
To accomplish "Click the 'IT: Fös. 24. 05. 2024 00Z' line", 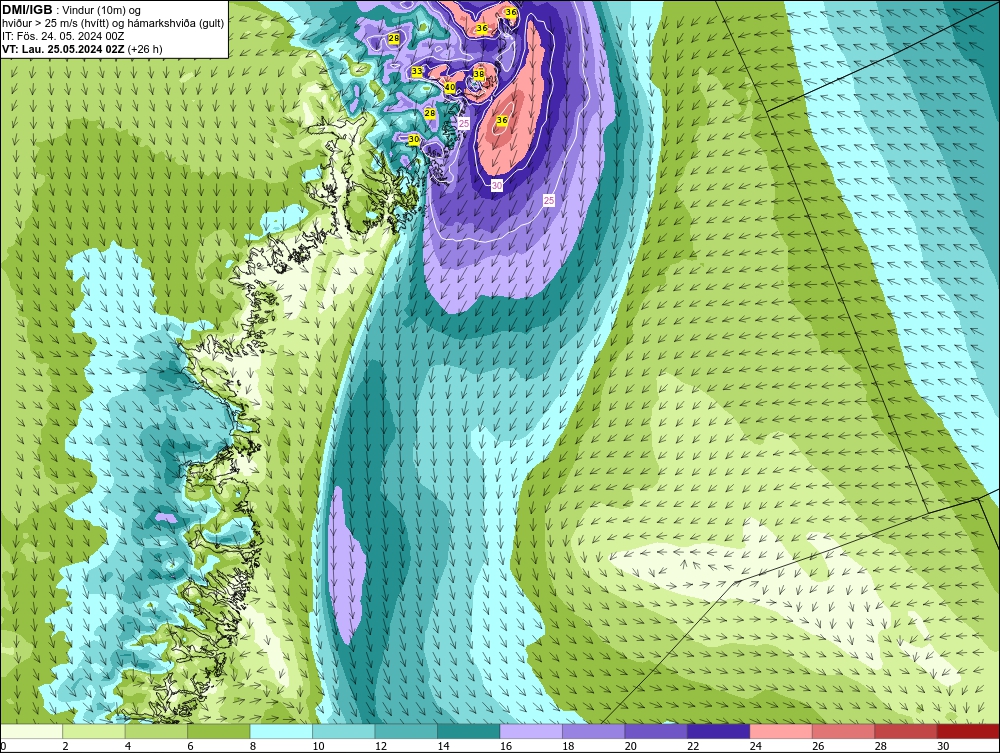I will 63,36.
